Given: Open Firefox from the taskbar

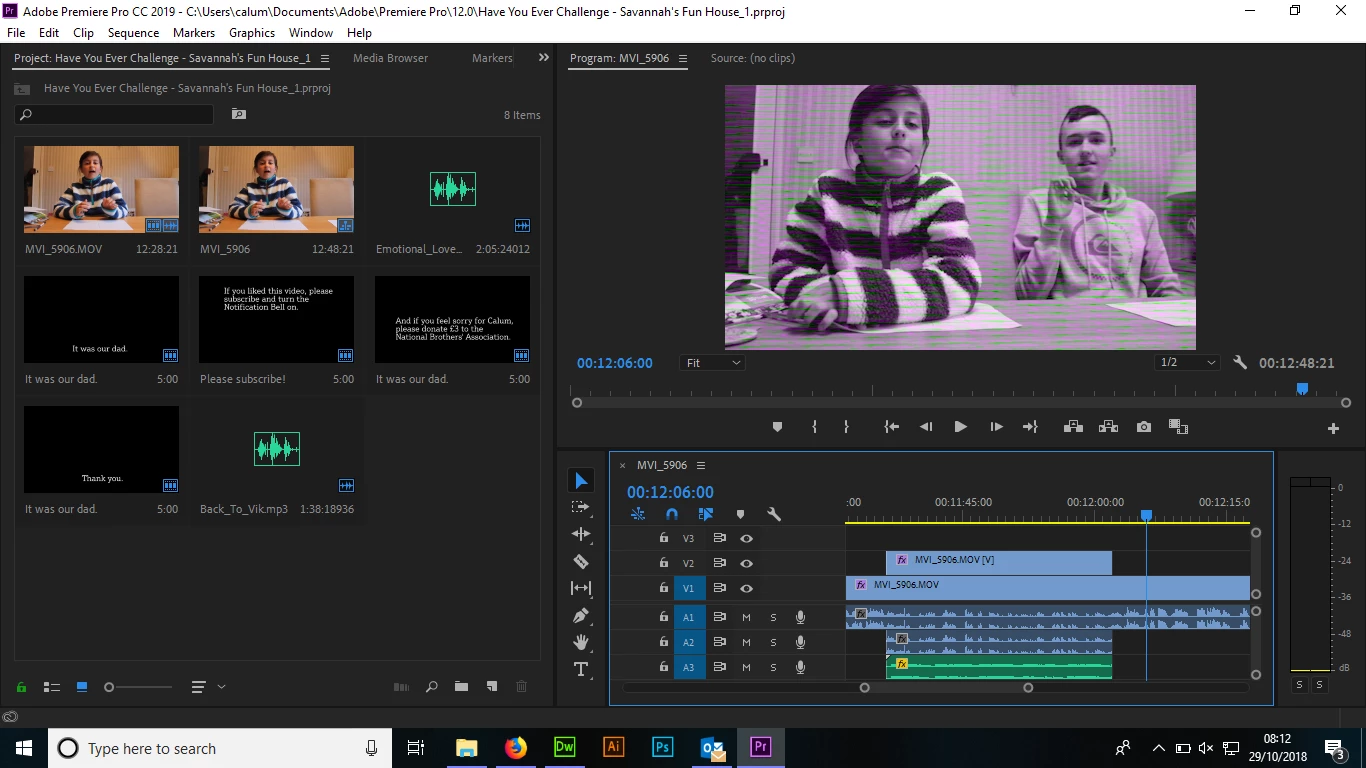Looking at the screenshot, I should pos(515,747).
